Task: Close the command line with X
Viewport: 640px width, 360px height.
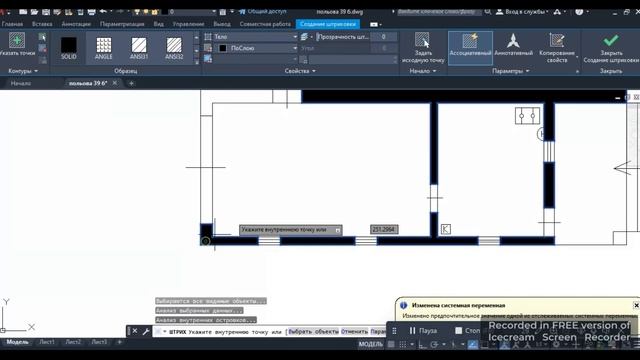Action: [x=135, y=331]
